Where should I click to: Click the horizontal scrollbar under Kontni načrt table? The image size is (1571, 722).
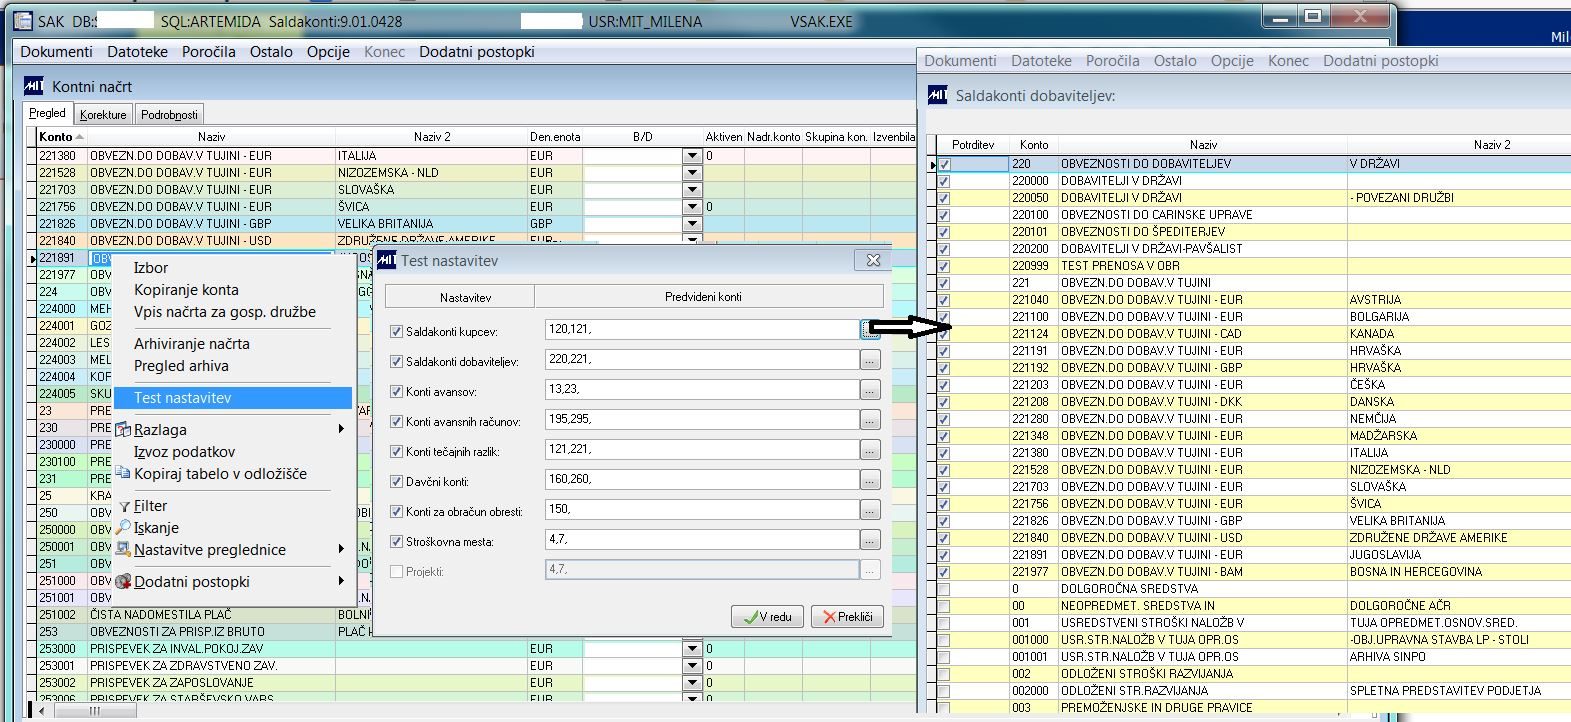click(x=95, y=711)
